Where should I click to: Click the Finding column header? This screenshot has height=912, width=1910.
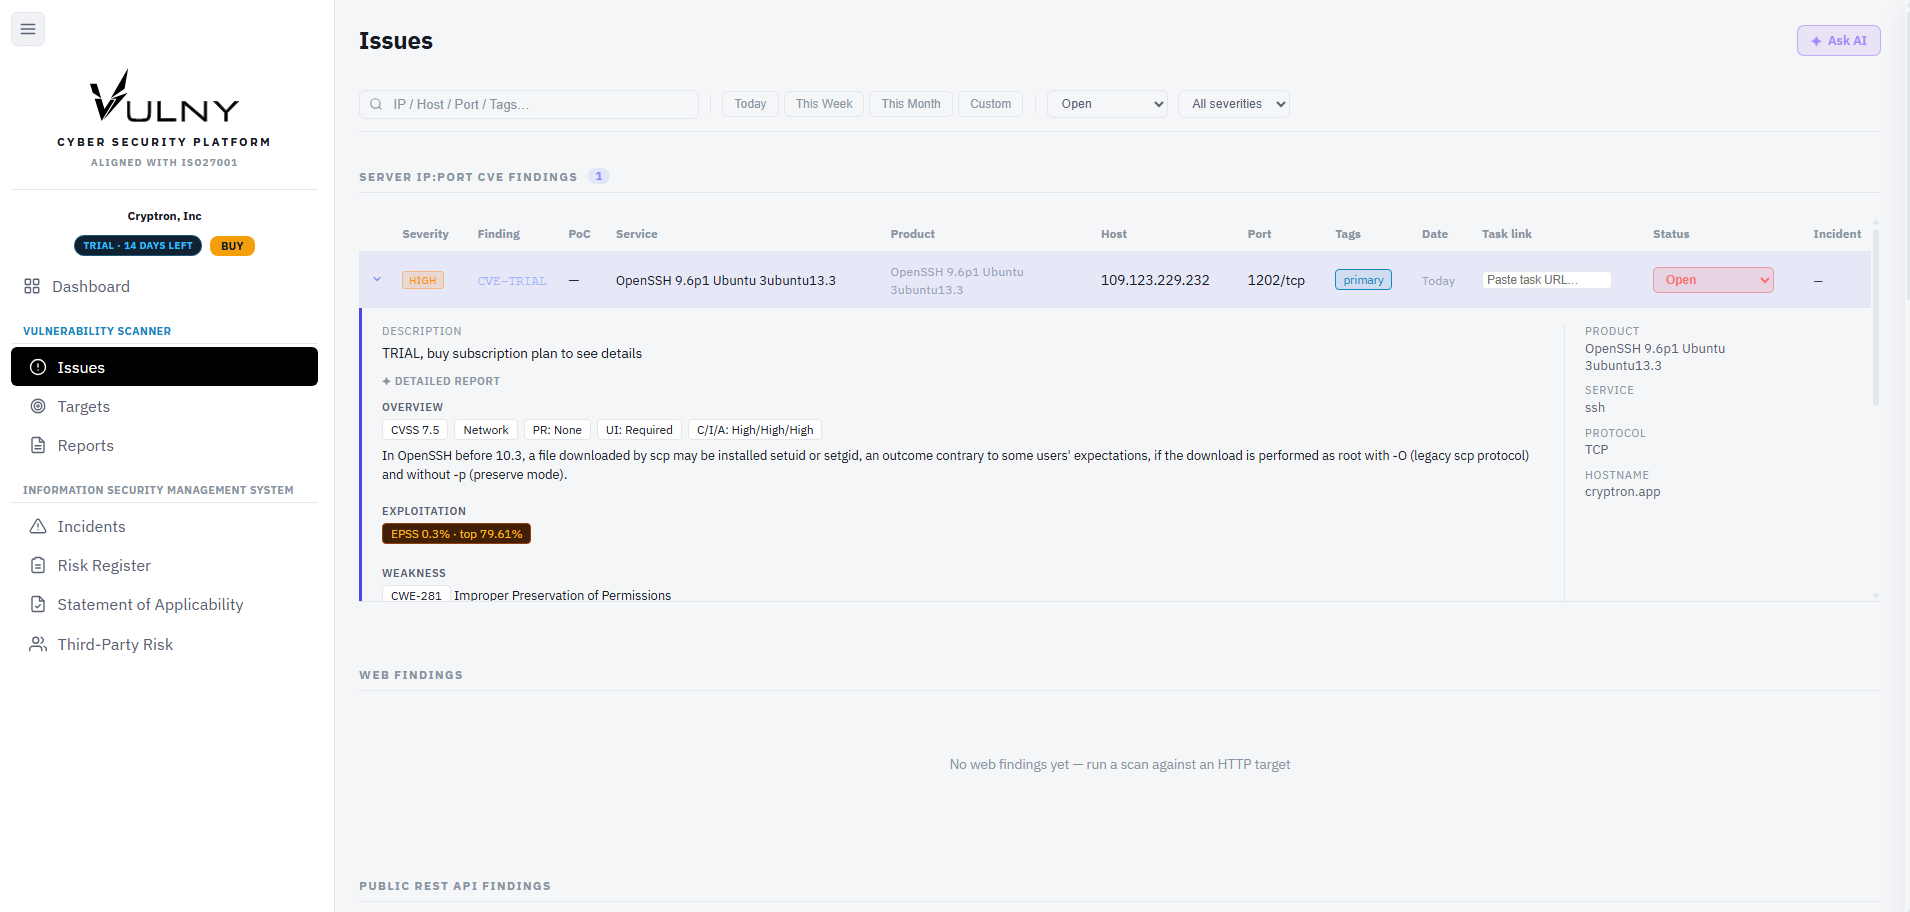498,234
